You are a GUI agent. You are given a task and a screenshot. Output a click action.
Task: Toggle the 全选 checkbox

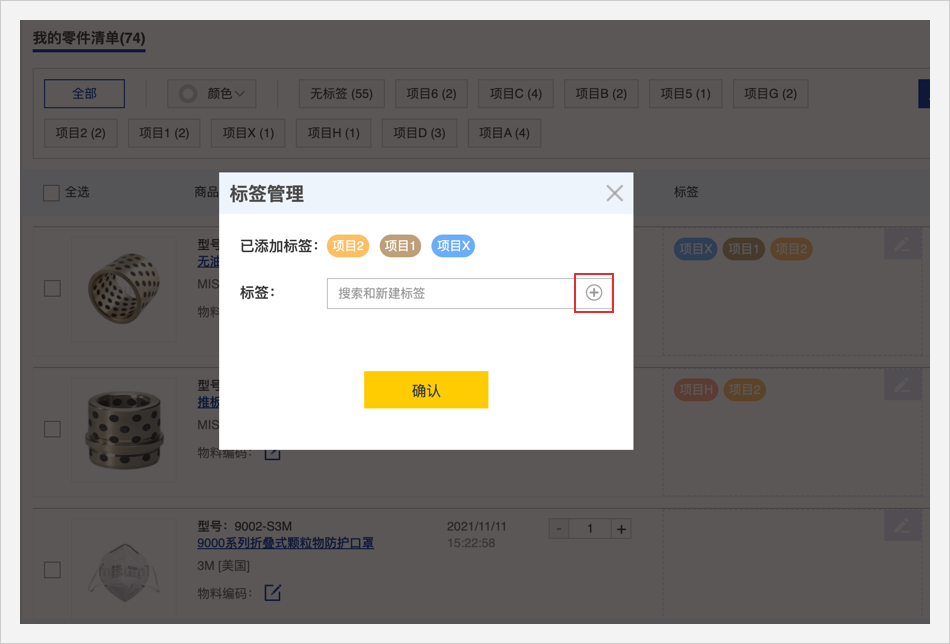coord(52,192)
